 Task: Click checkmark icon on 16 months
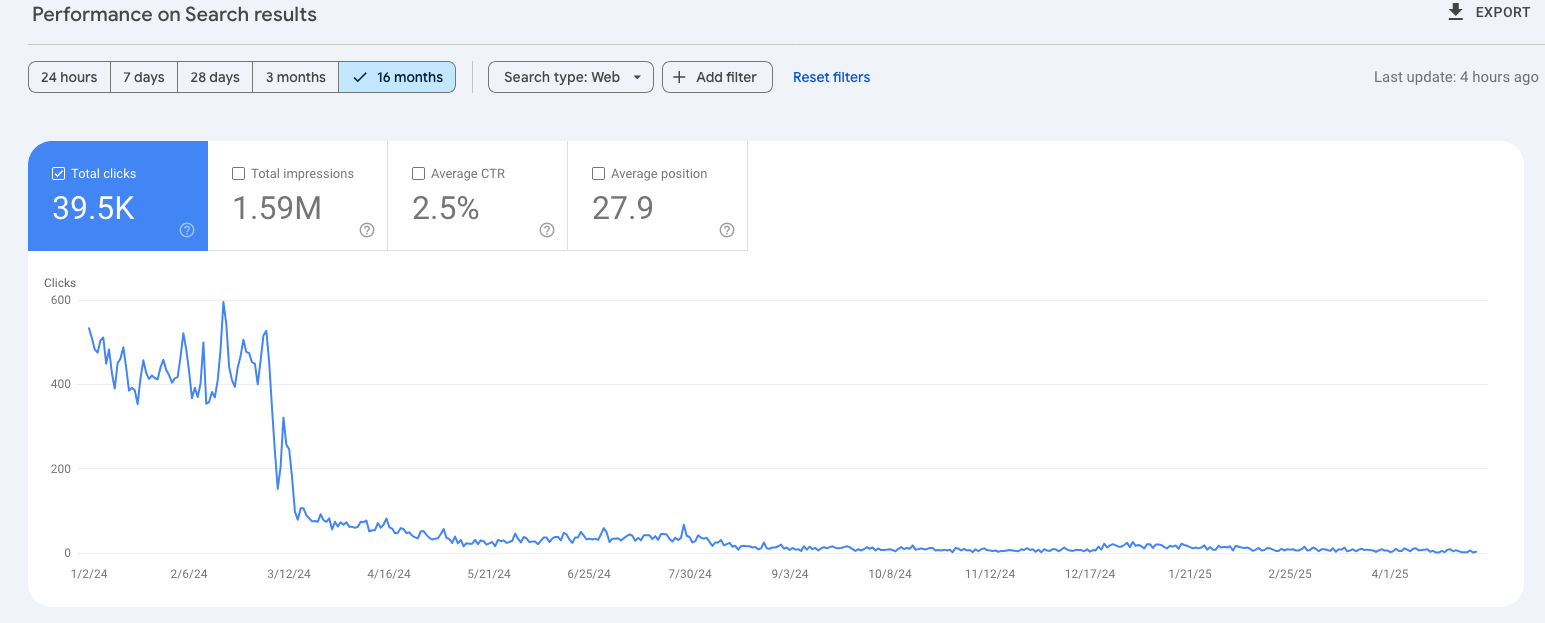coord(360,77)
